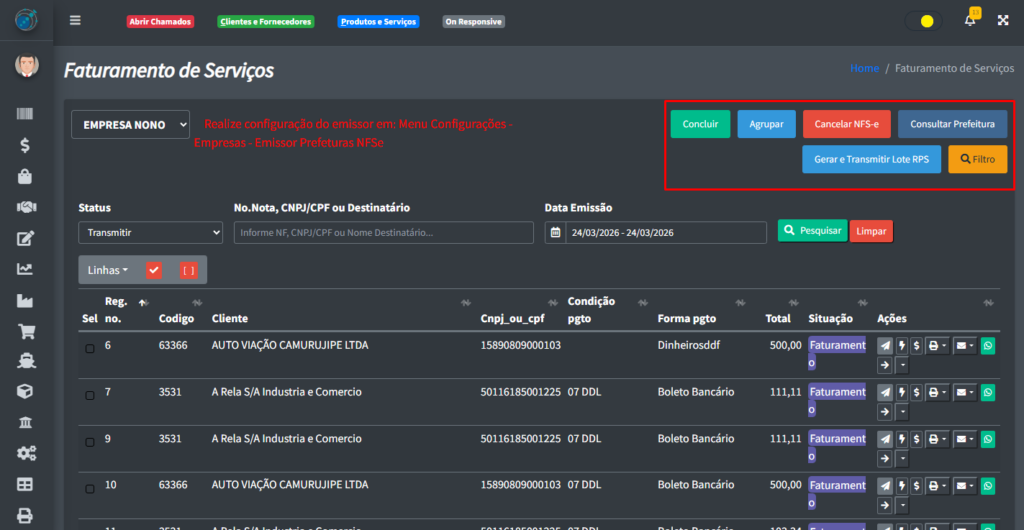Open the EMPRESA NONO company dropdown
This screenshot has height=530, width=1024.
pos(130,125)
